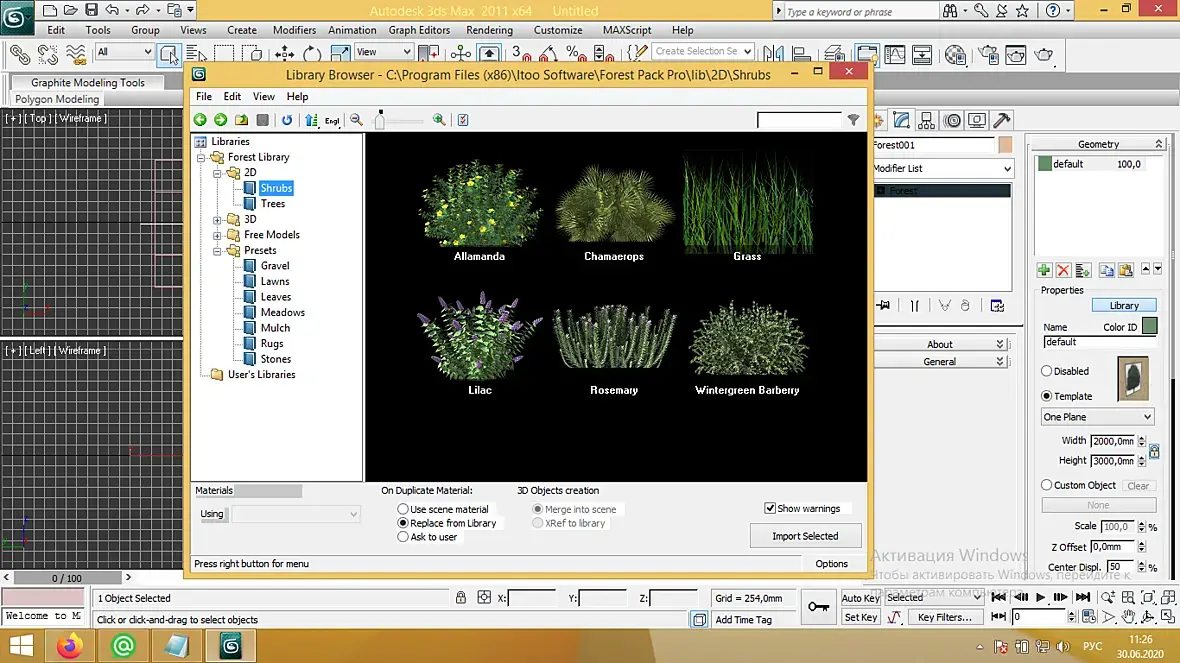Select the Ask to user radio option

pyautogui.click(x=403, y=537)
